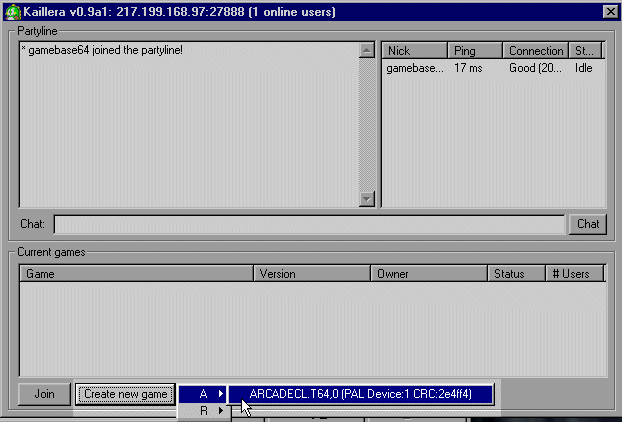Click the partyline scroll down arrow
Viewport: 622px width, 422px height.
367,199
